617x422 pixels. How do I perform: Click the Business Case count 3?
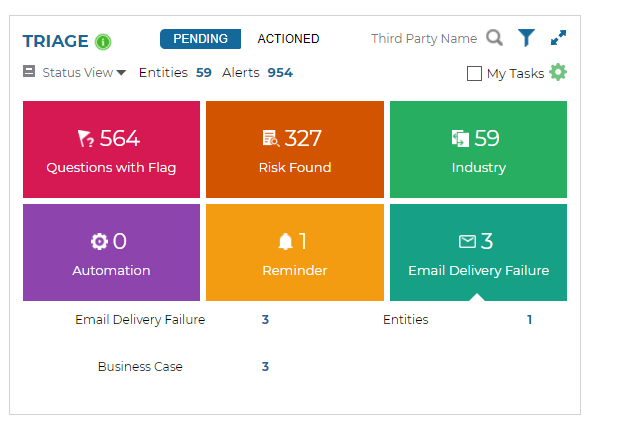coord(265,367)
